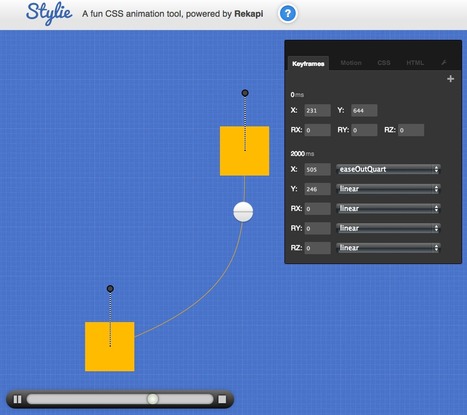This screenshot has height=415, width=467.
Task: Click the Y field with value 246
Action: (x=317, y=189)
